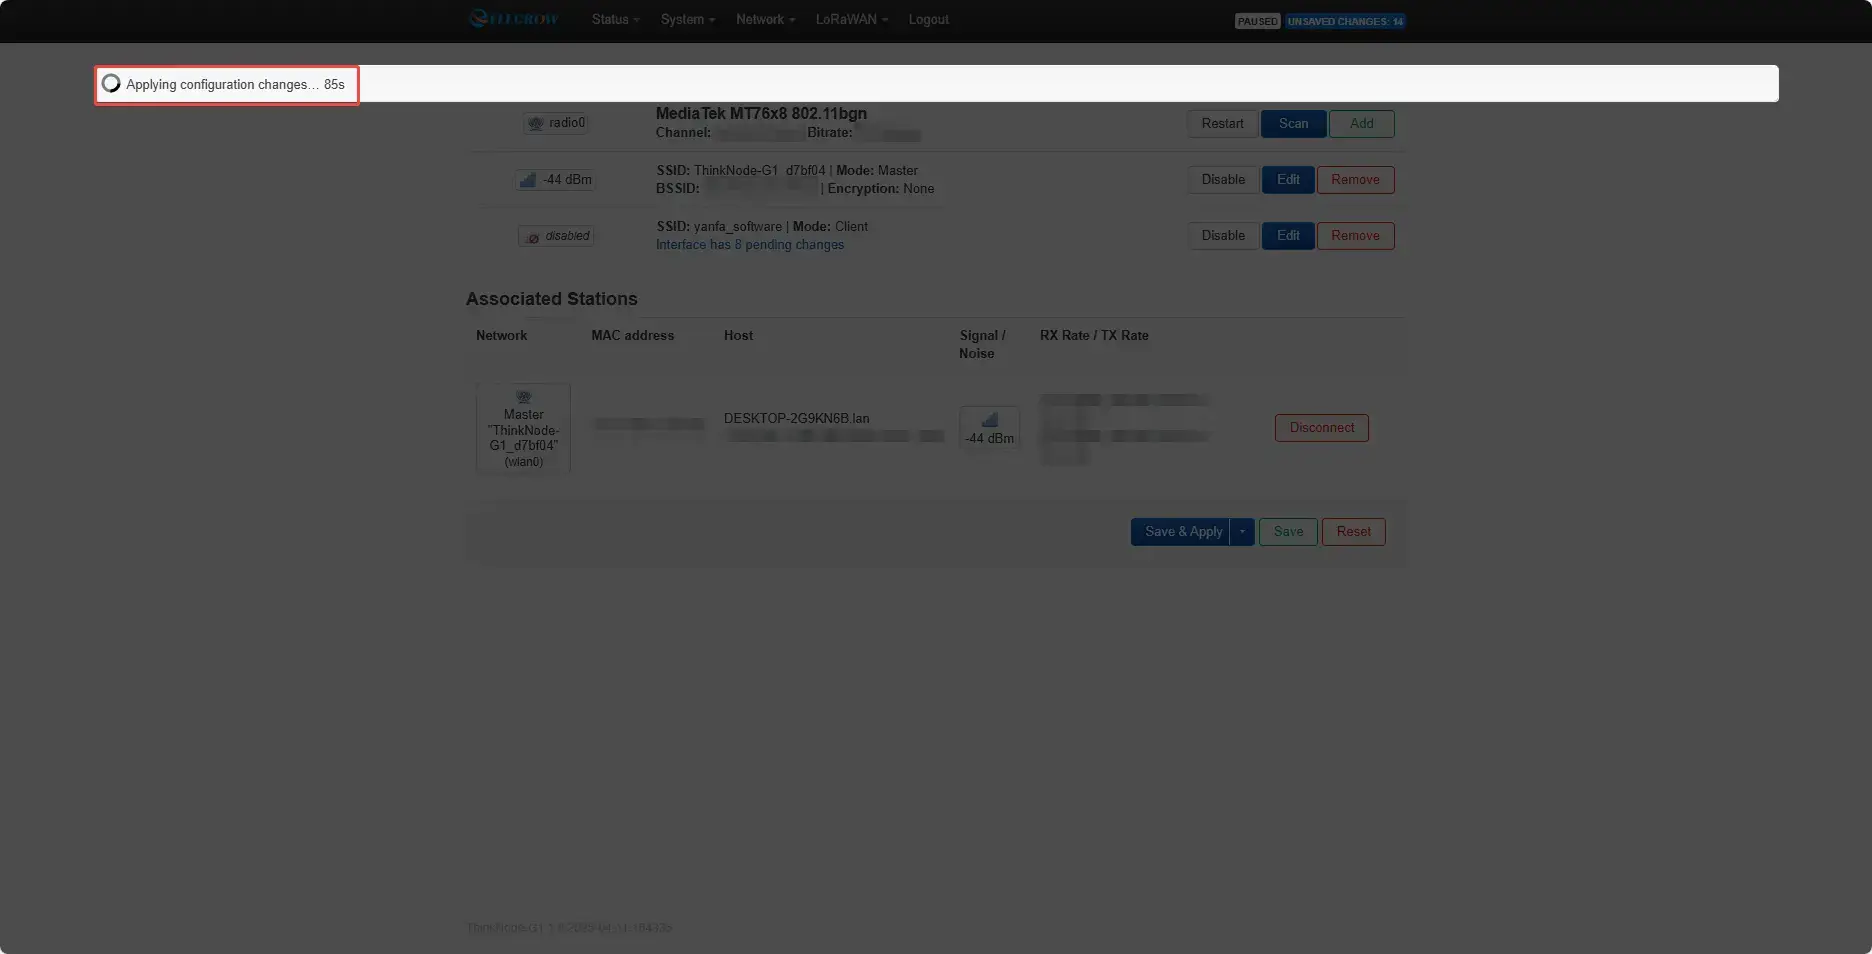This screenshot has height=954, width=1872.
Task: Open the 'Interface has 8 pending changes' link
Action: (x=749, y=245)
